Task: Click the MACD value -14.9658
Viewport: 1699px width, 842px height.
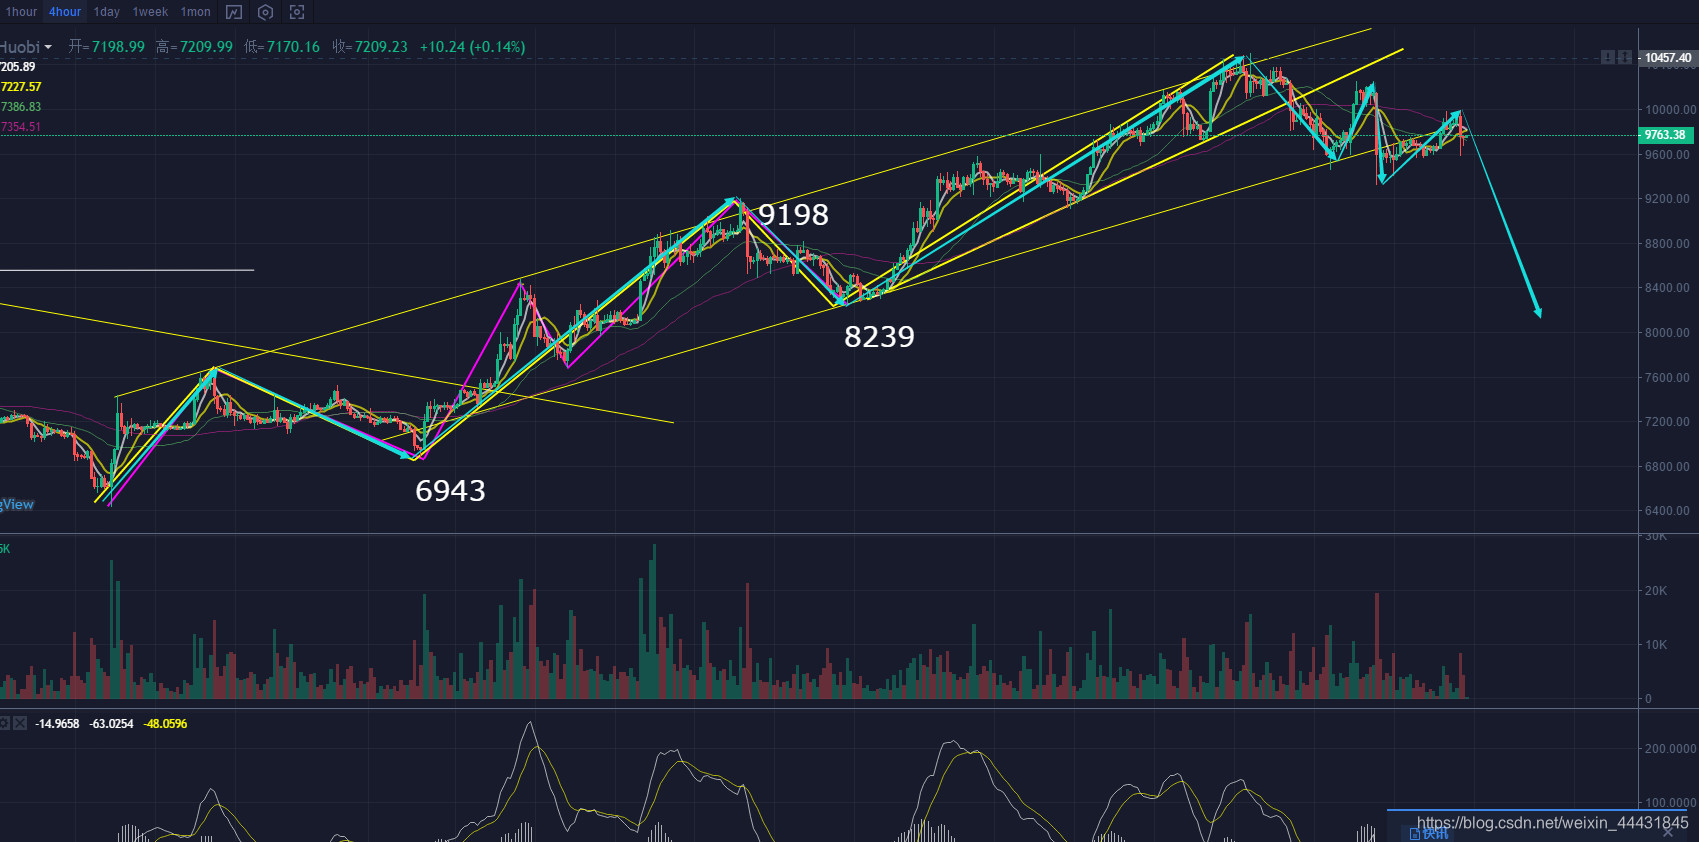Action: pyautogui.click(x=57, y=724)
